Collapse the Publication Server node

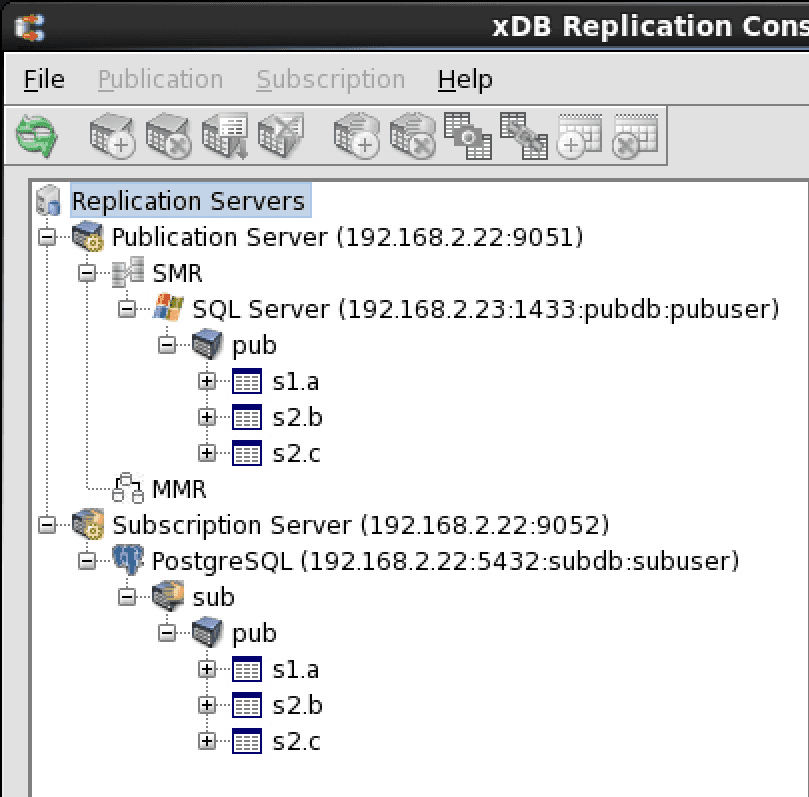tap(47, 237)
